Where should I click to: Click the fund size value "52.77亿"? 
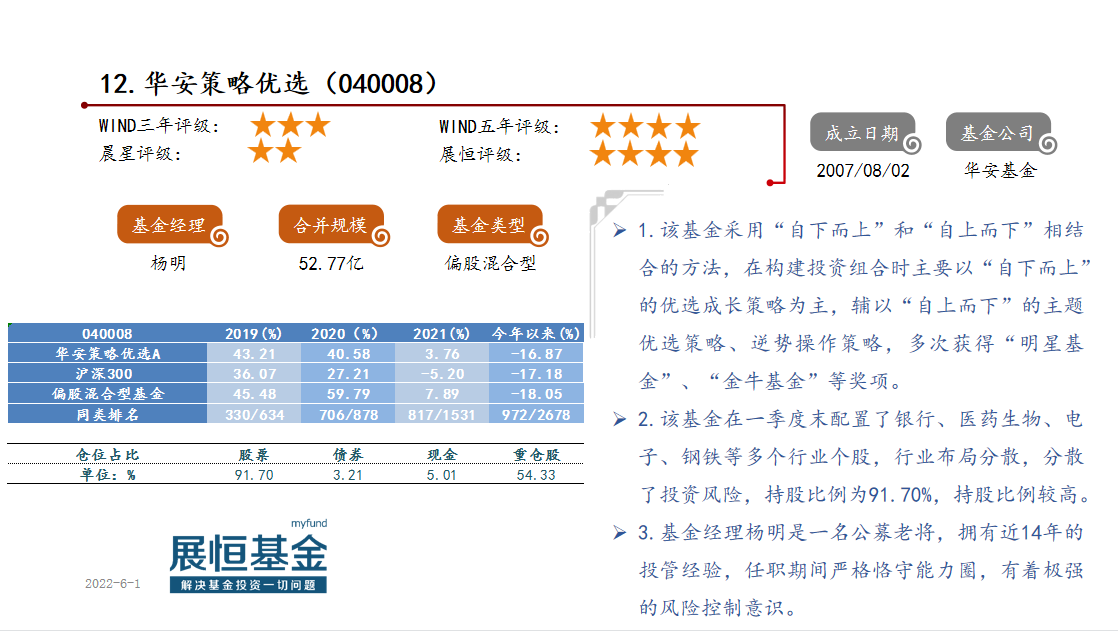331,264
